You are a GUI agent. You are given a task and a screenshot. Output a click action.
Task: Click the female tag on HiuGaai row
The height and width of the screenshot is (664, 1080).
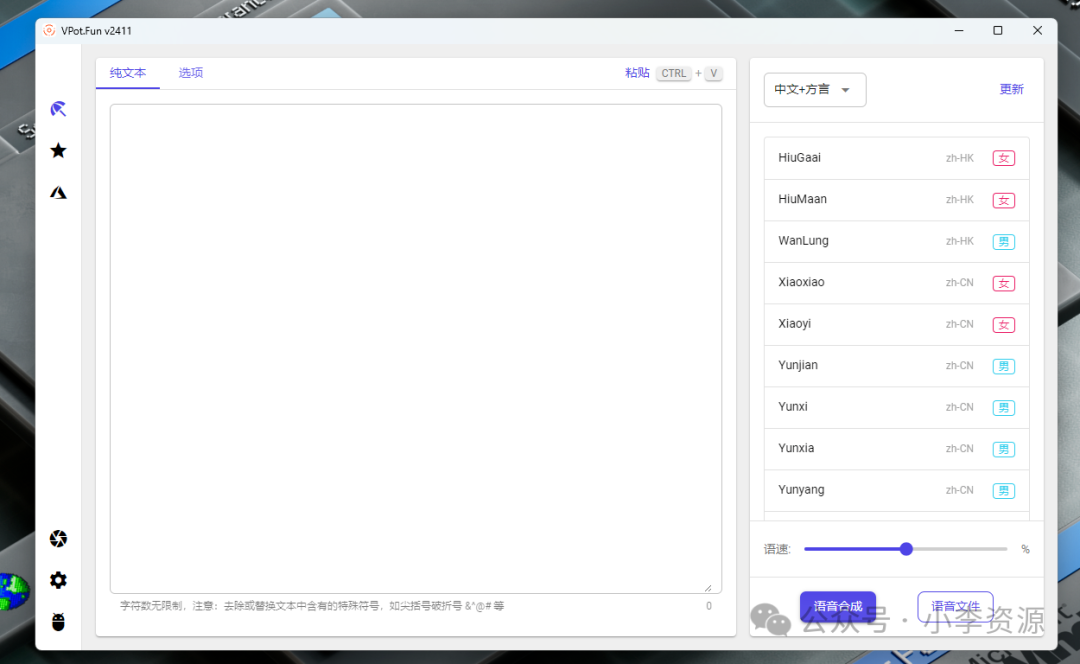[x=1004, y=158]
